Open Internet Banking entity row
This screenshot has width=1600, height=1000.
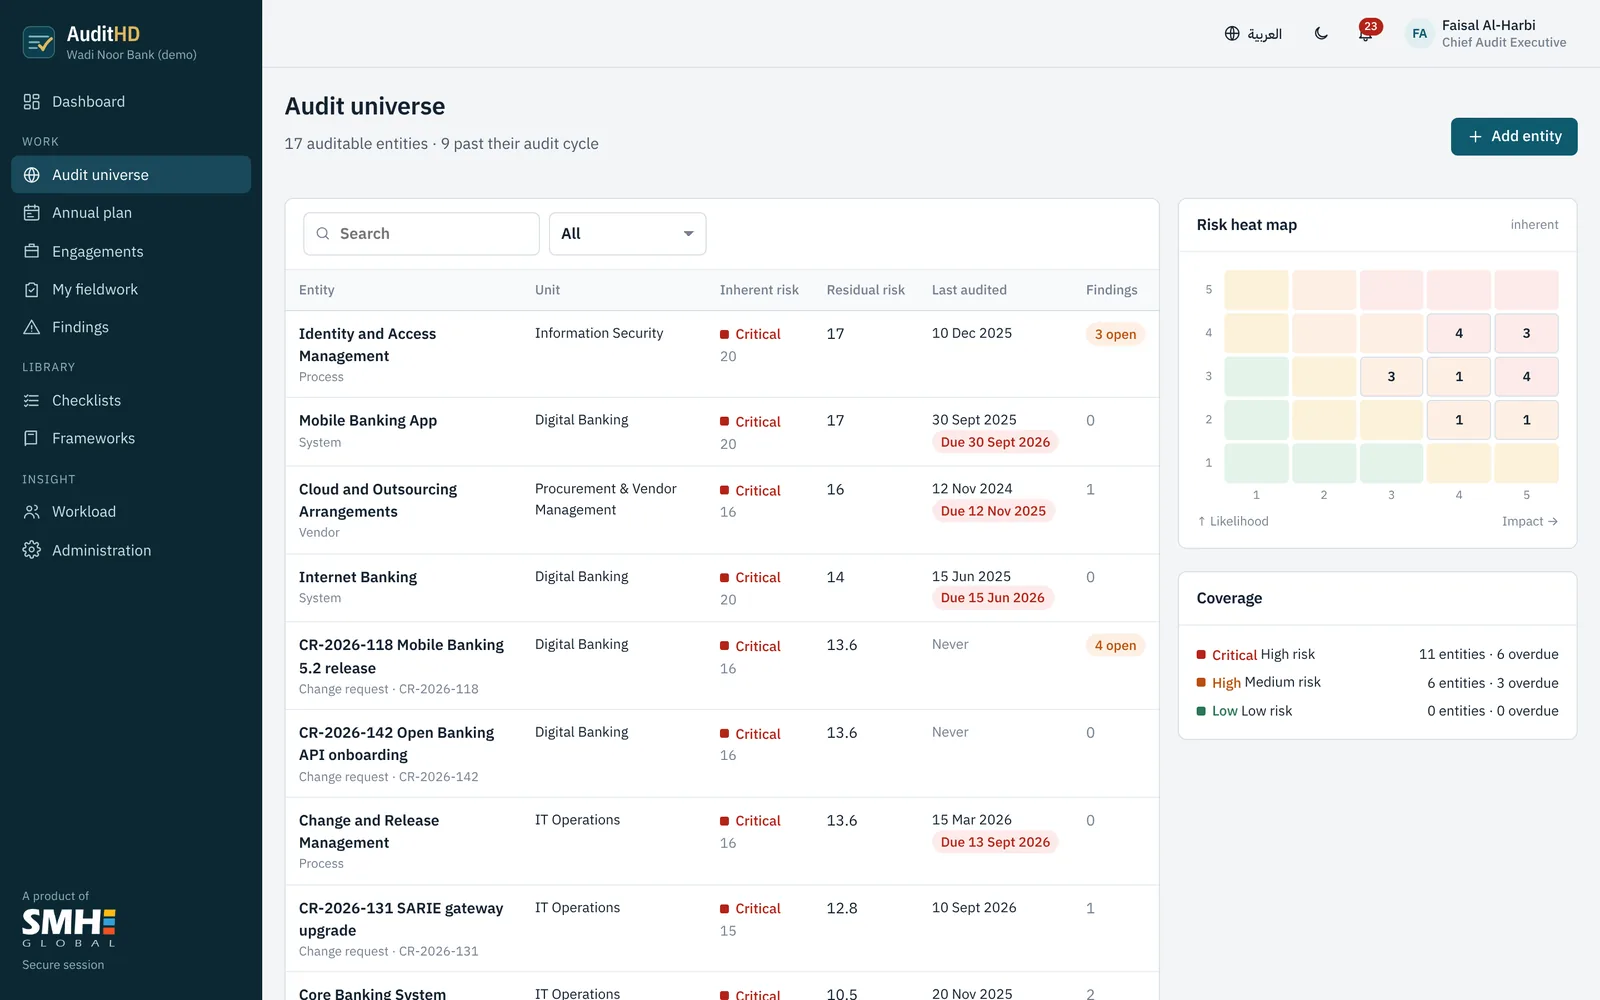tap(722, 588)
